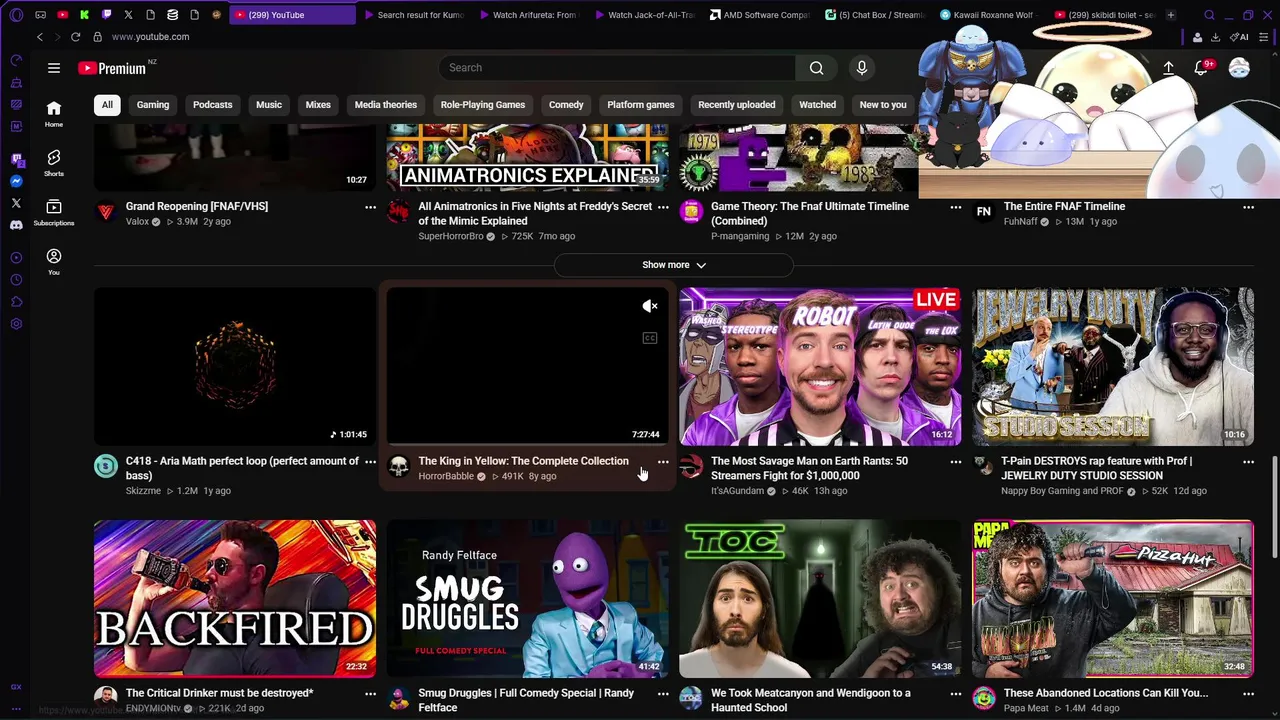The width and height of the screenshot is (1280, 720).
Task: Select the Media theories filter chip
Action: (385, 105)
